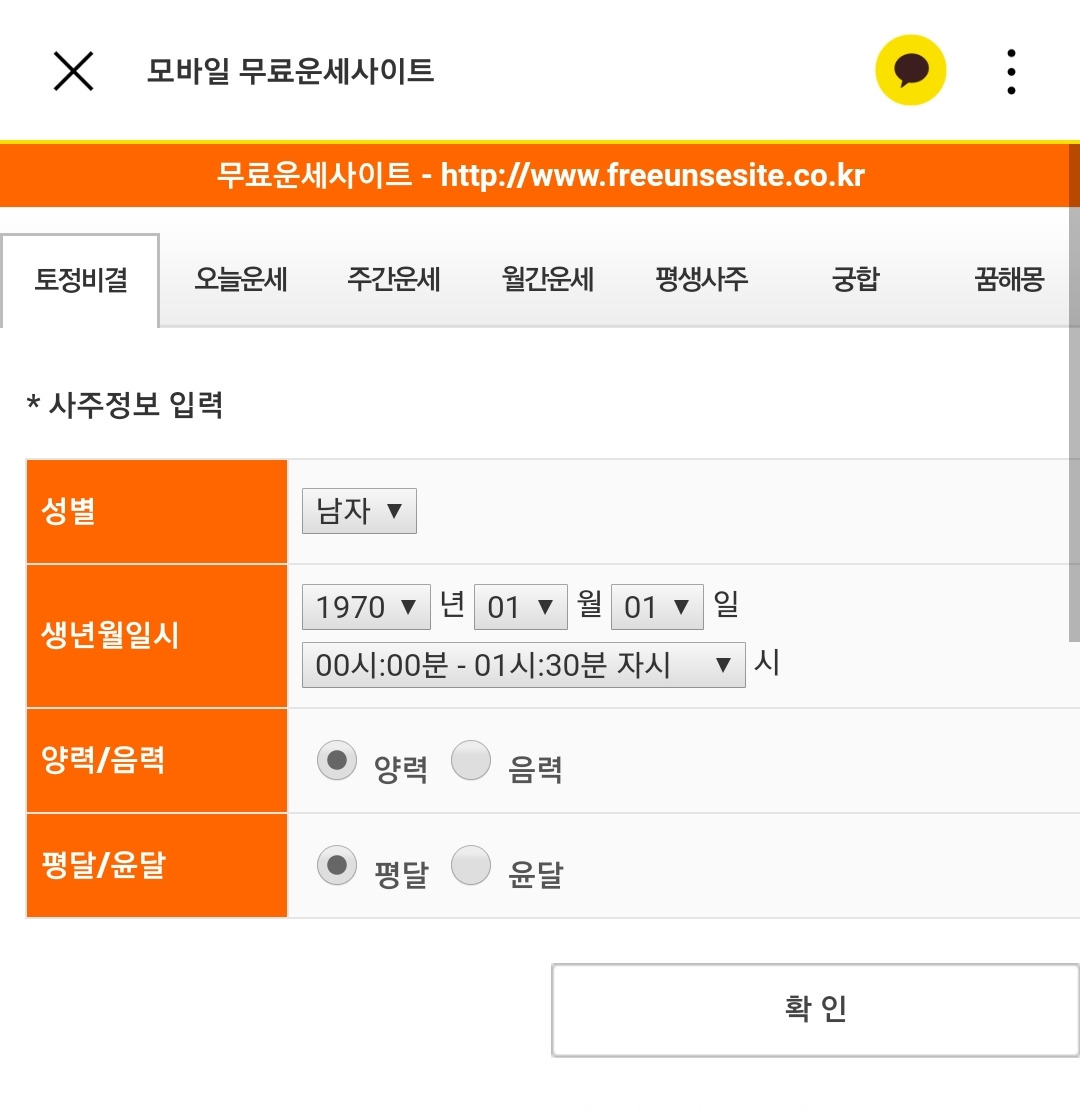Screen dimensions: 1080x1110
Task: Click the page's vertical scrollbar
Action: tap(1074, 393)
